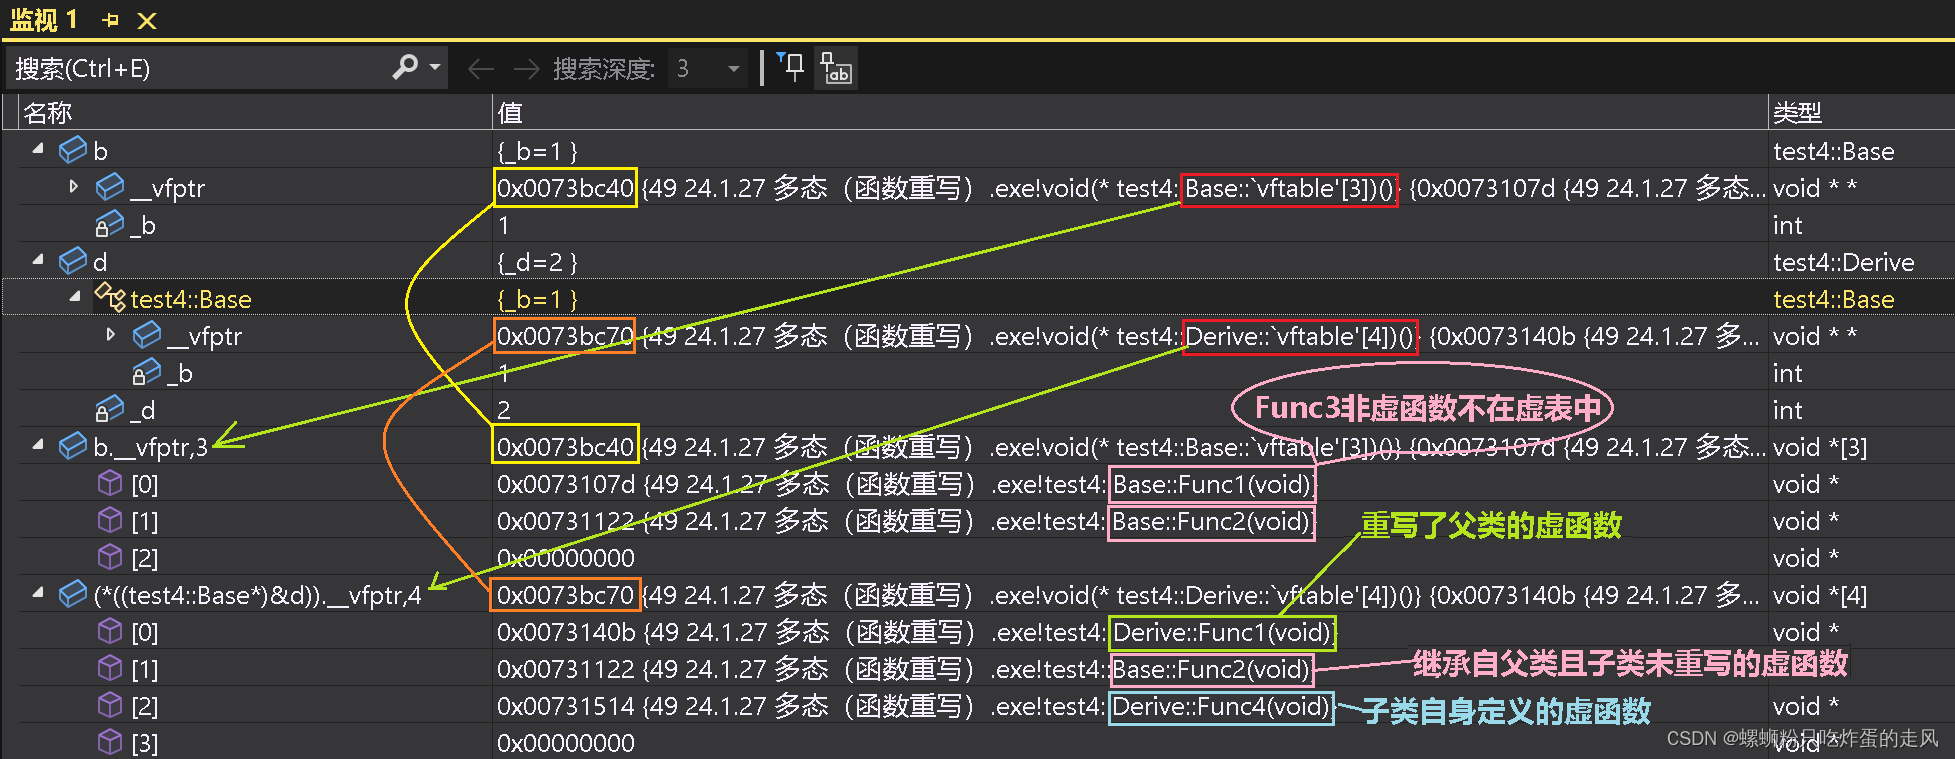Select the value {_d=2 } of d
This screenshot has width=1955, height=759.
click(538, 262)
